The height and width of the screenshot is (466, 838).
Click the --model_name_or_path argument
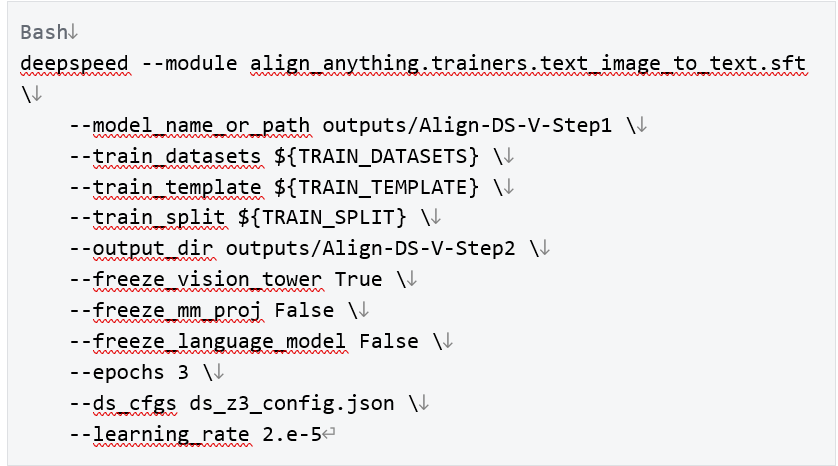pyautogui.click(x=190, y=126)
